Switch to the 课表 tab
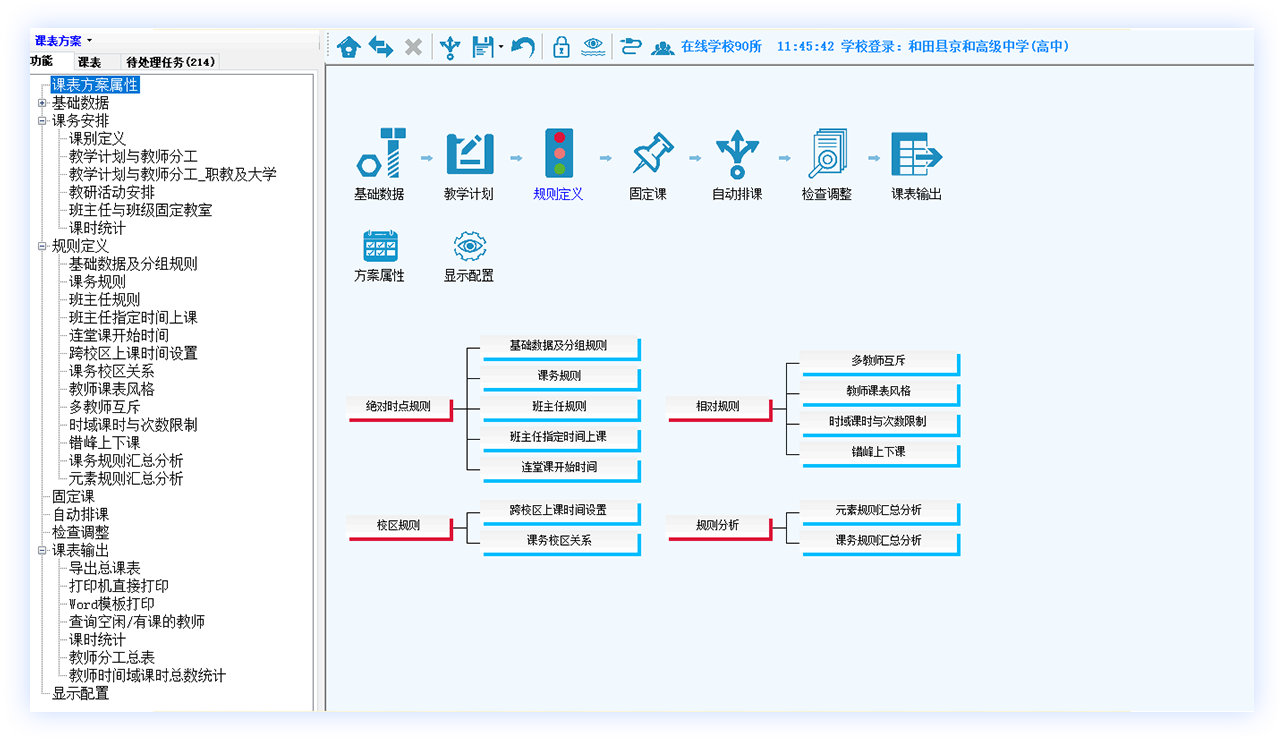 [x=89, y=62]
